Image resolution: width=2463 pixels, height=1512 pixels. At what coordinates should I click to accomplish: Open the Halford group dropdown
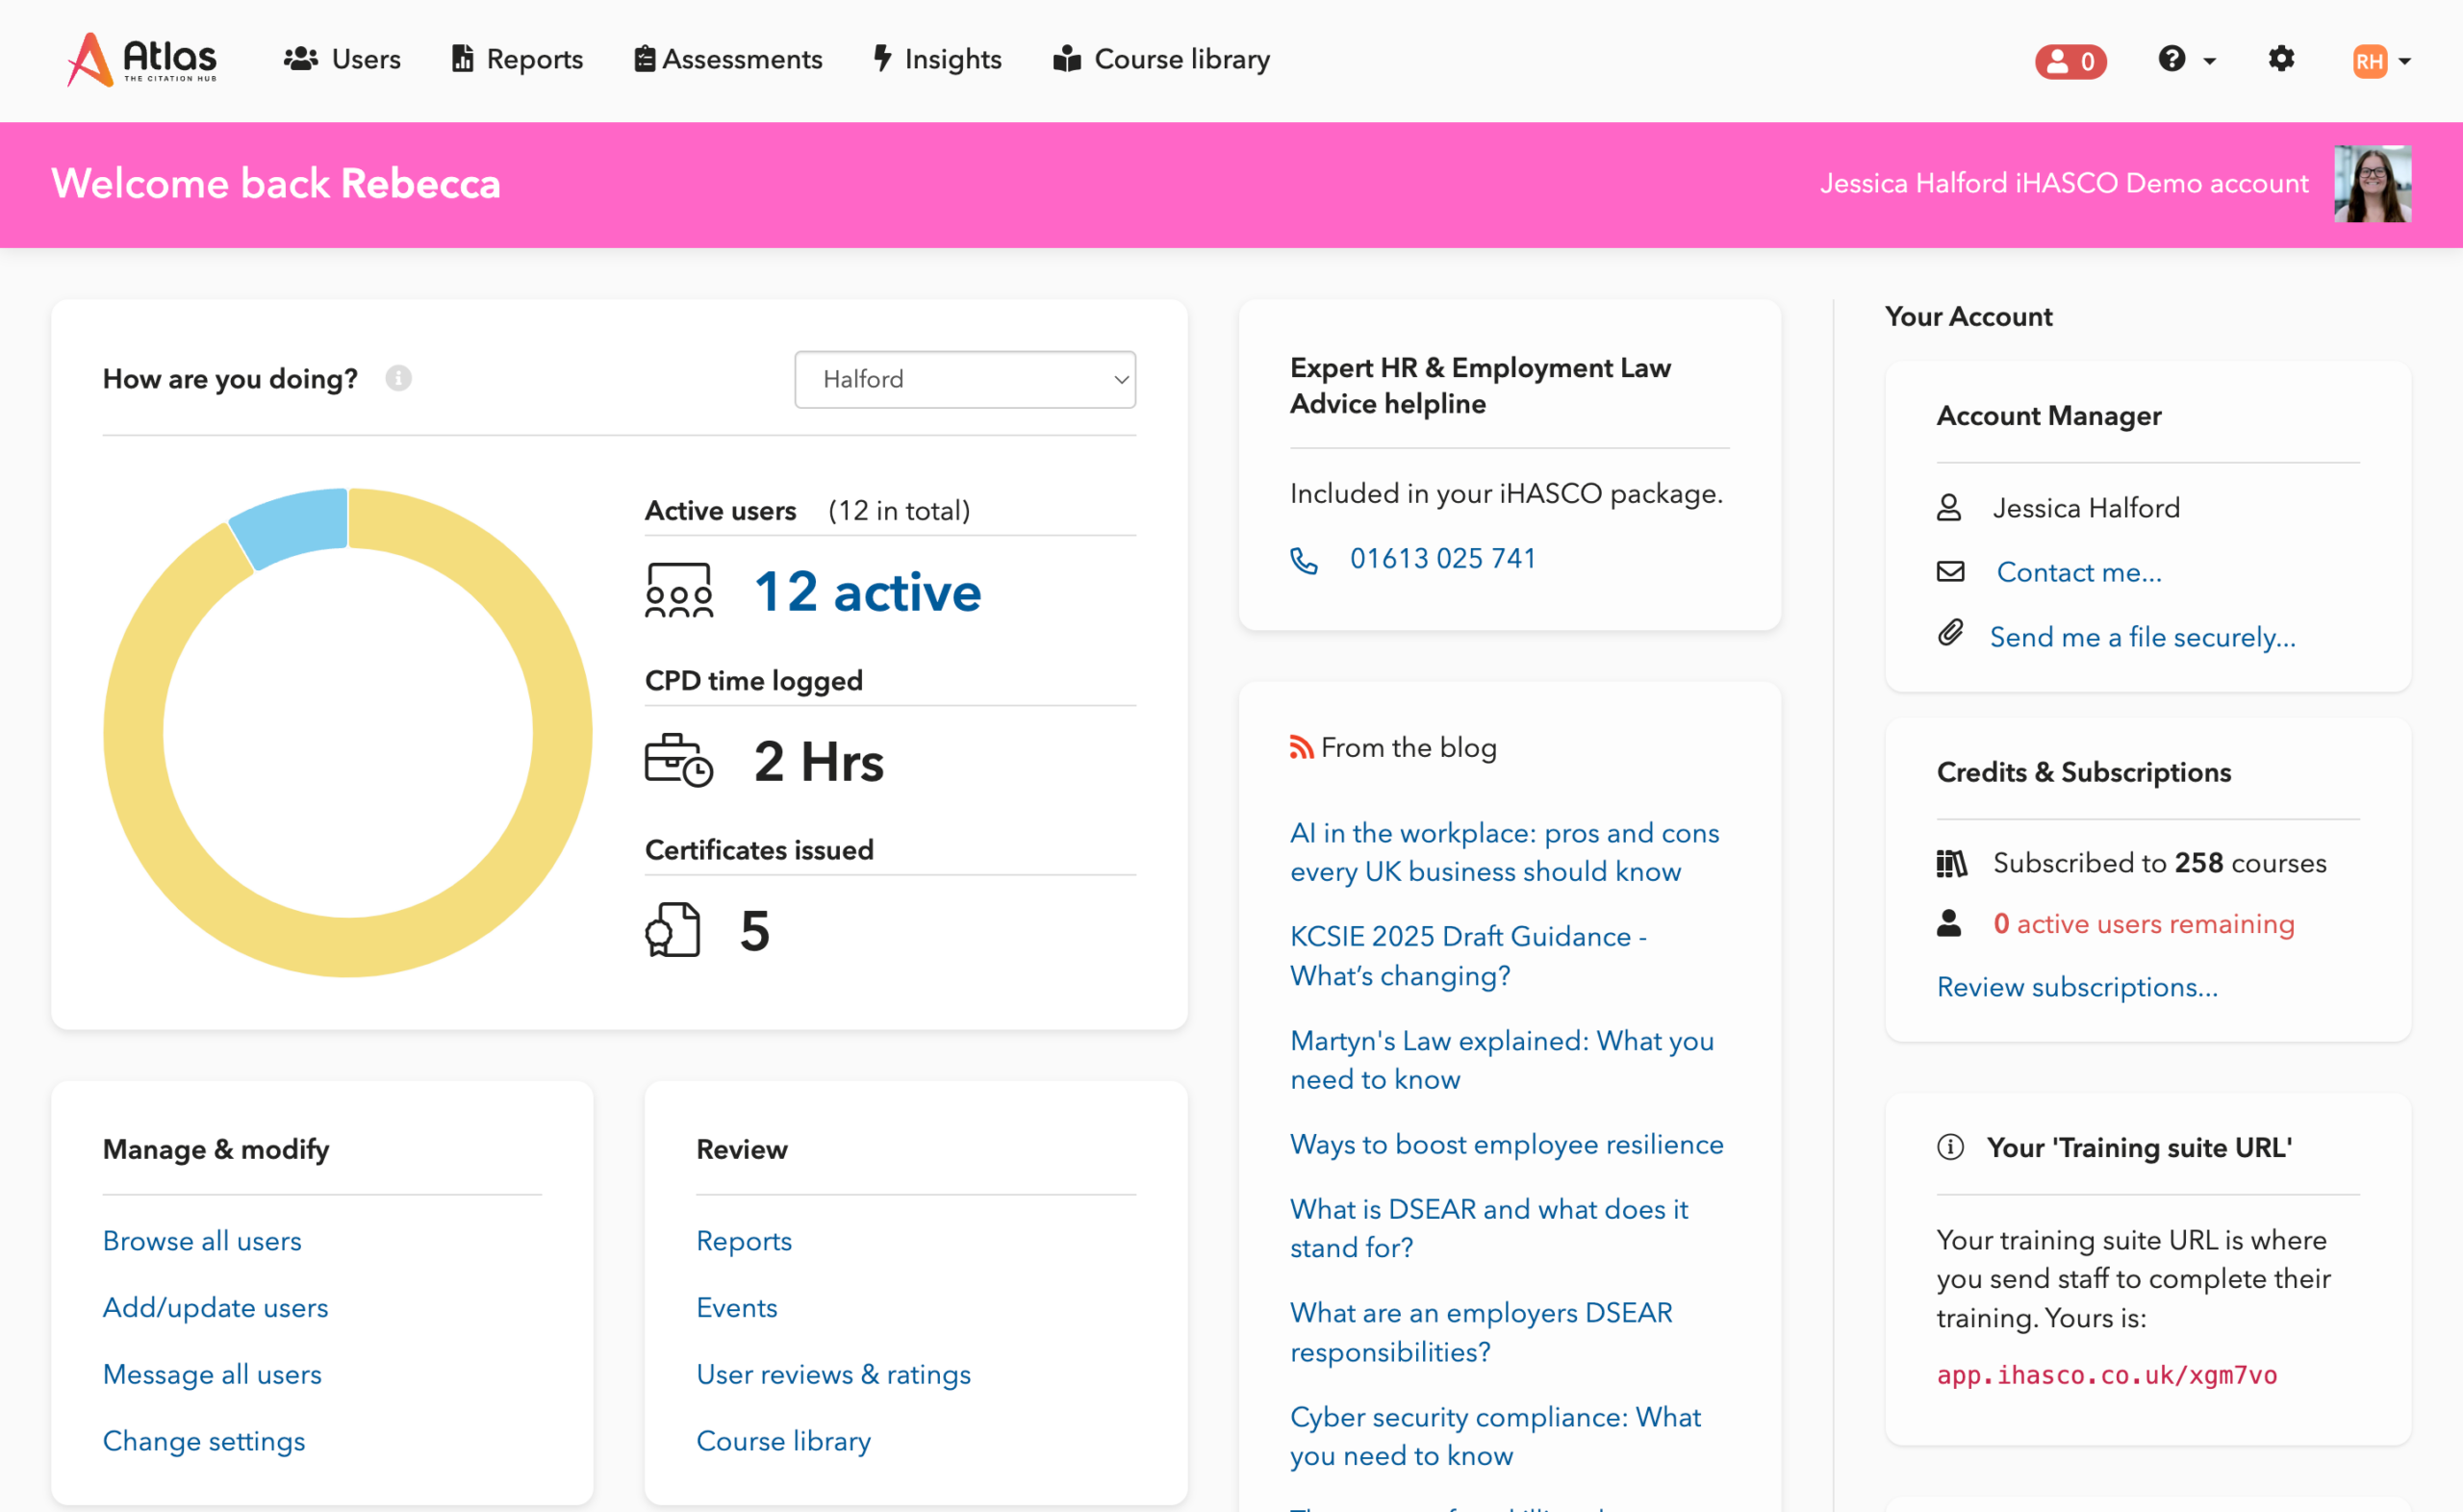tap(964, 379)
